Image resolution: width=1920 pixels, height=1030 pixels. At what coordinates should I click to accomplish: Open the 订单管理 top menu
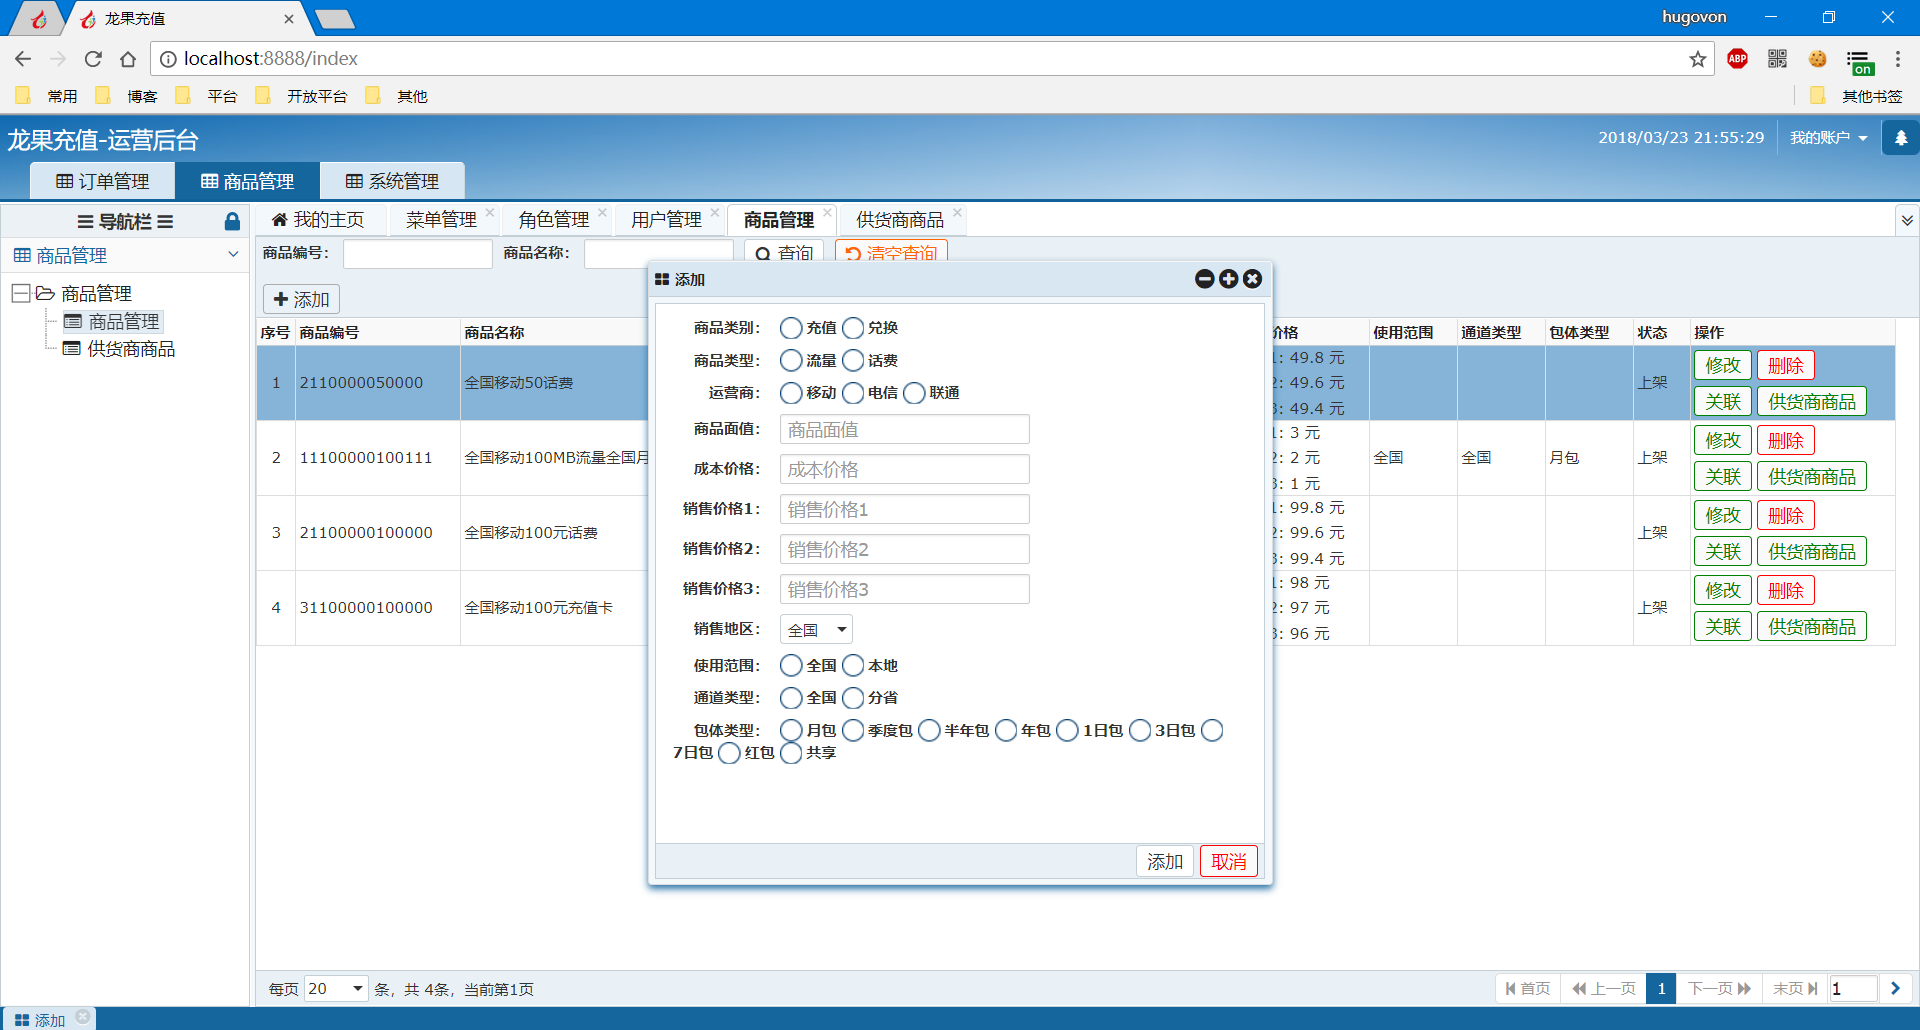[x=102, y=181]
